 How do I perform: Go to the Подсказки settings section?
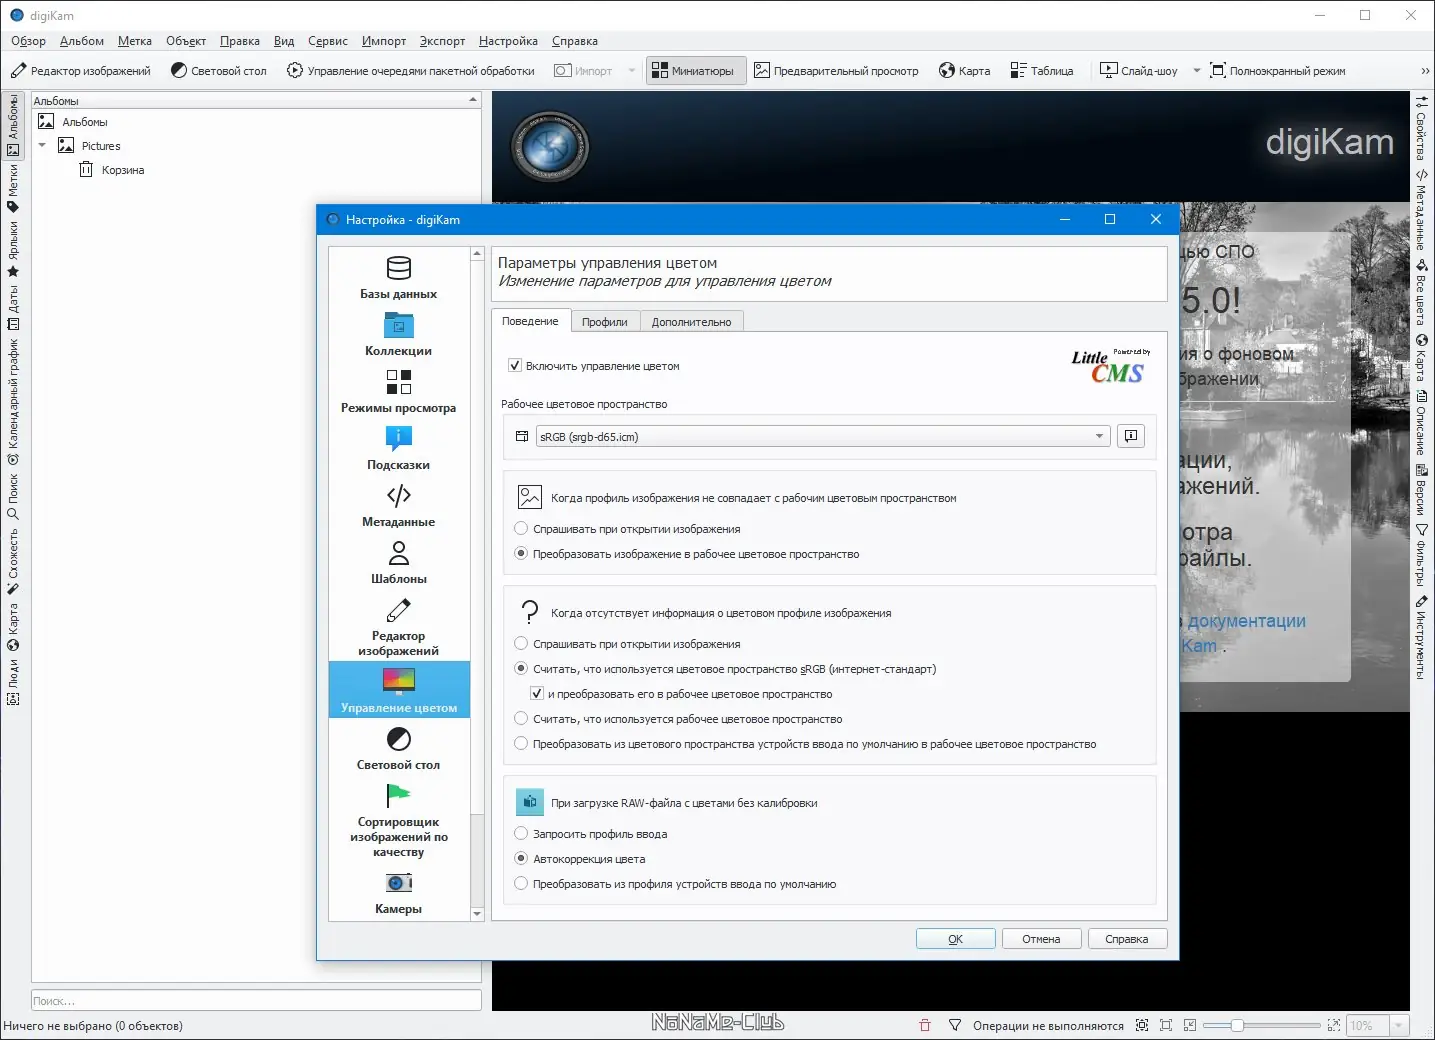398,449
